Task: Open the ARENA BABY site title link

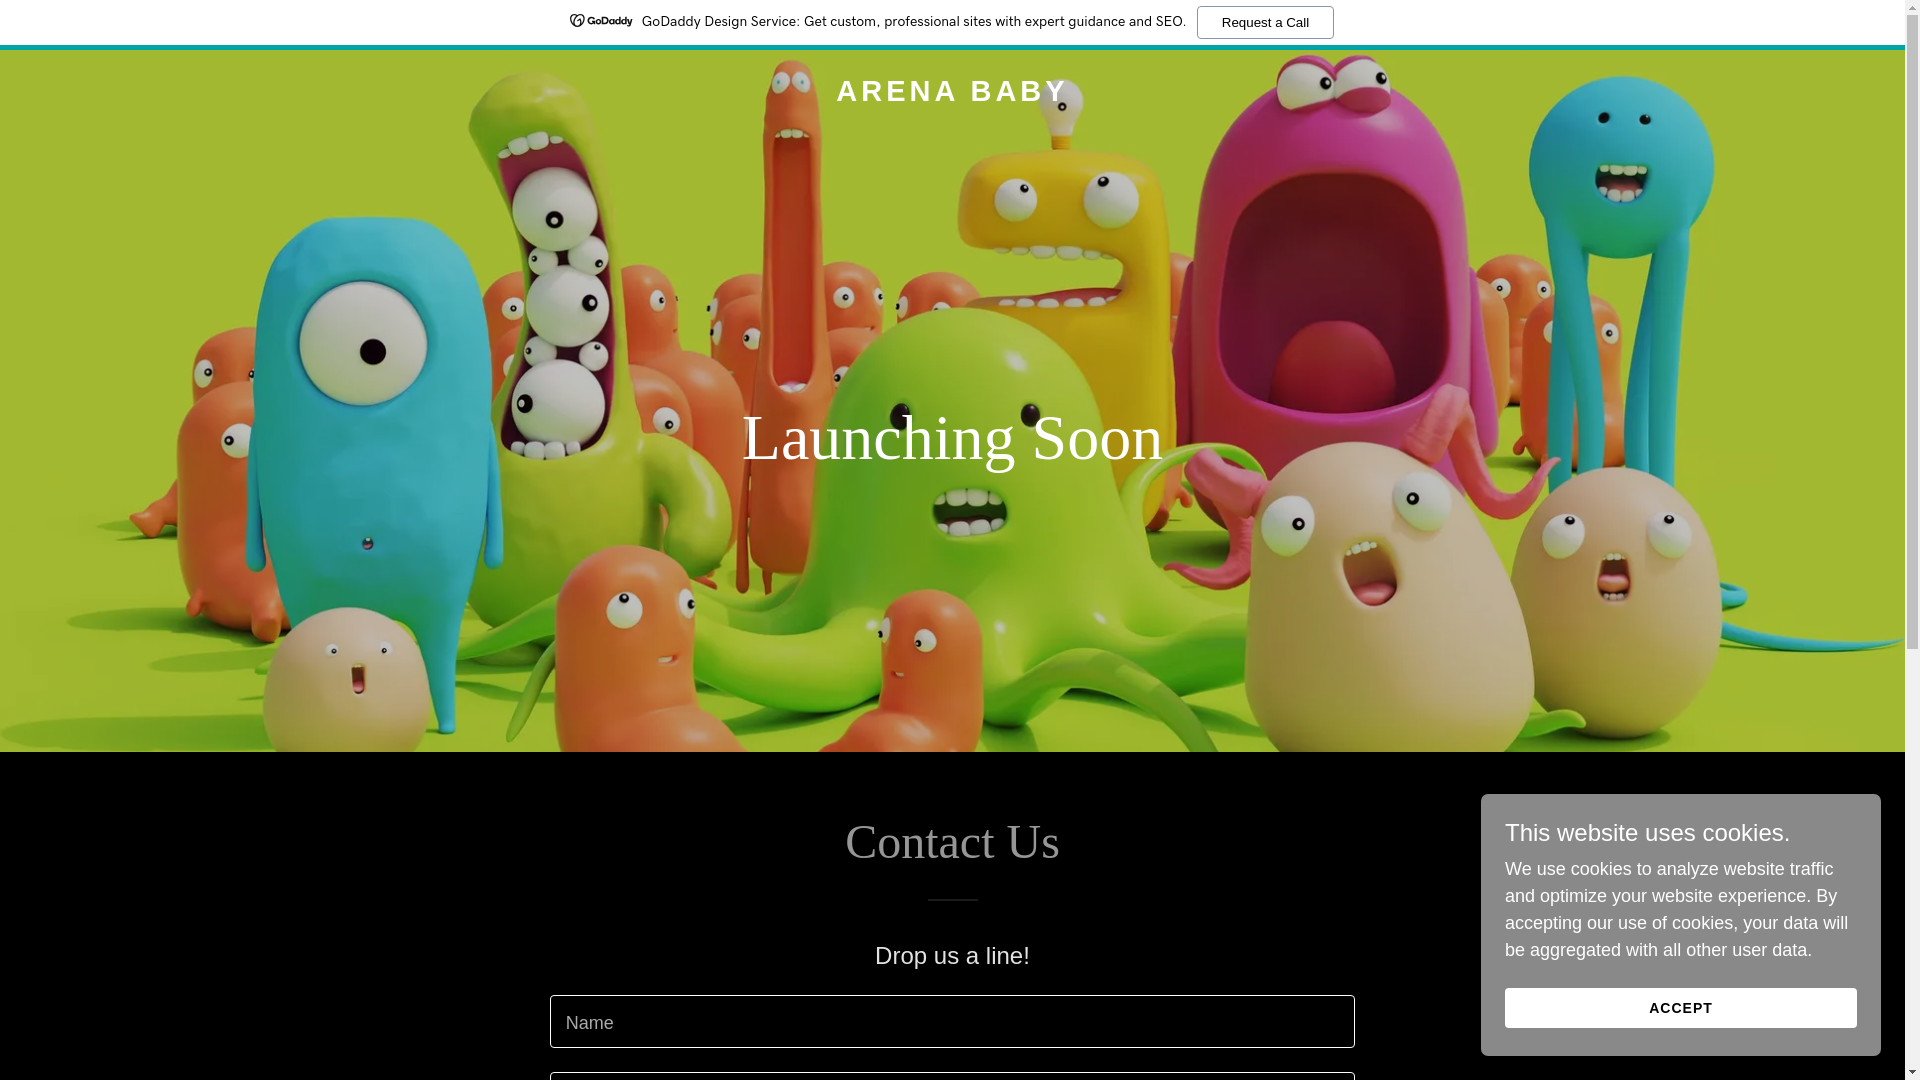Action: [952, 91]
